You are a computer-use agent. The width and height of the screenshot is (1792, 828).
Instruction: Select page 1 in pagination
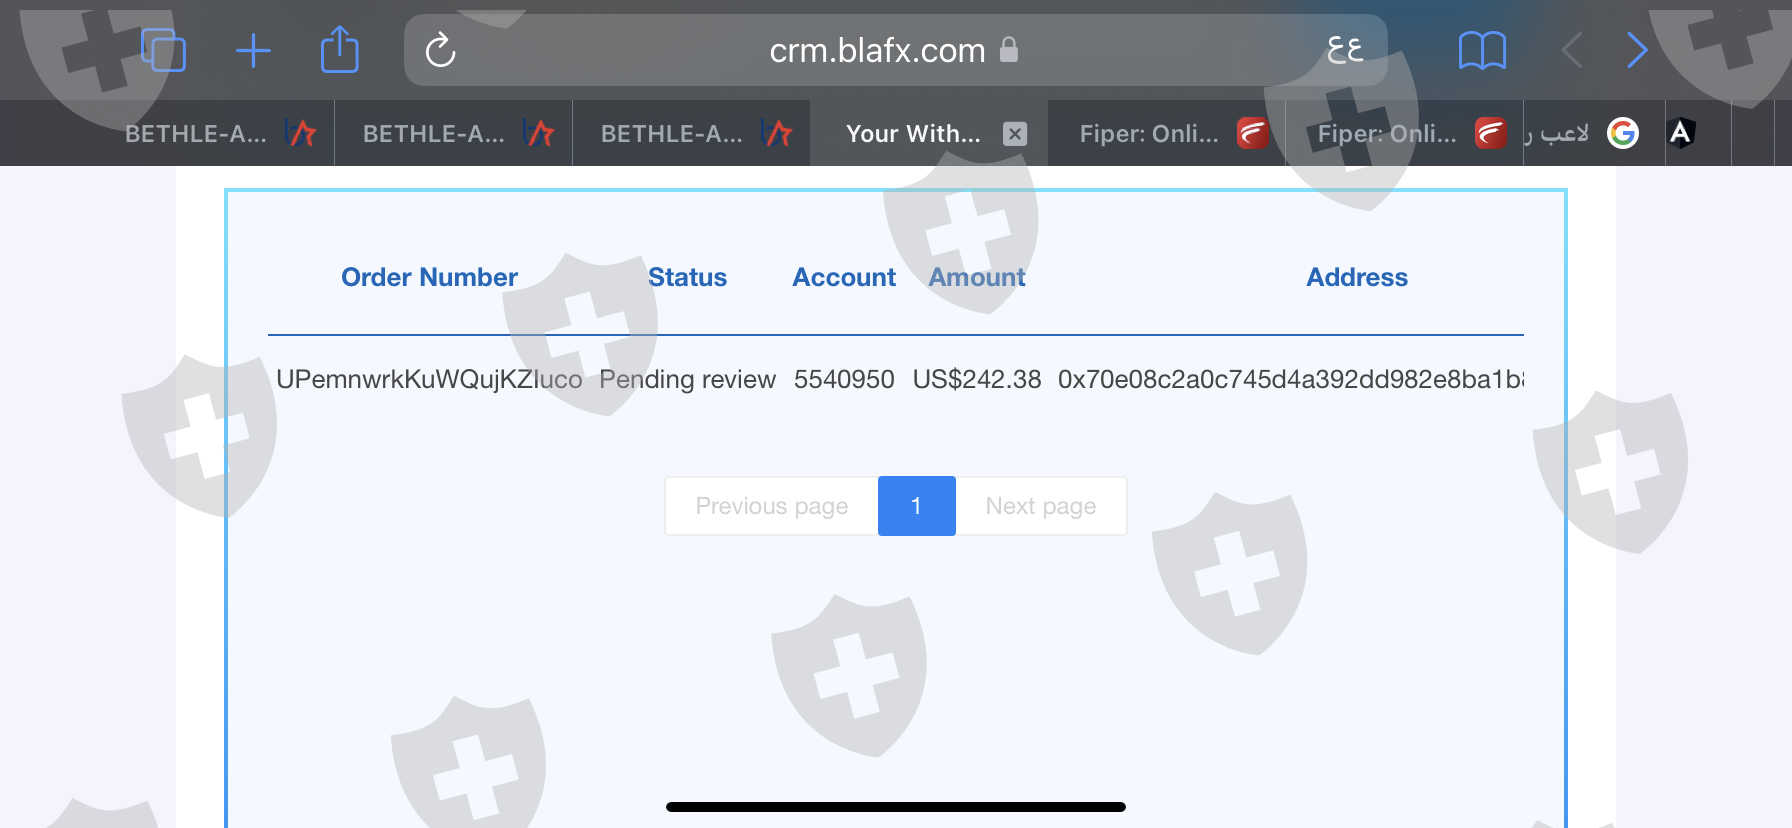tap(916, 506)
